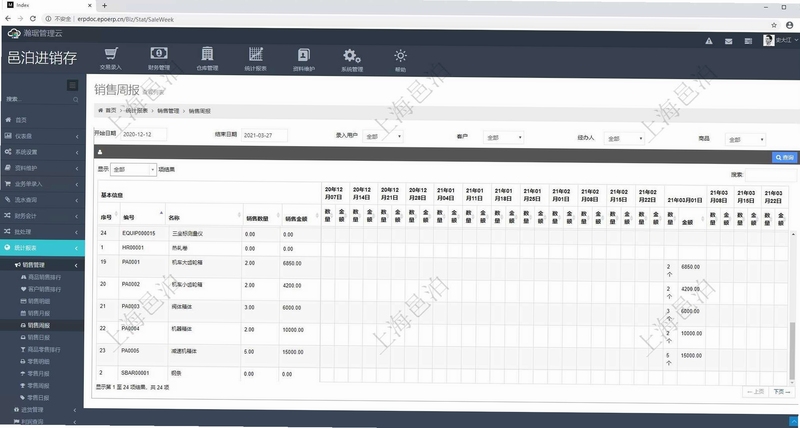Image resolution: width=800 pixels, height=428 pixels.
Task: Click the table 搜索 input field
Action: [770, 174]
